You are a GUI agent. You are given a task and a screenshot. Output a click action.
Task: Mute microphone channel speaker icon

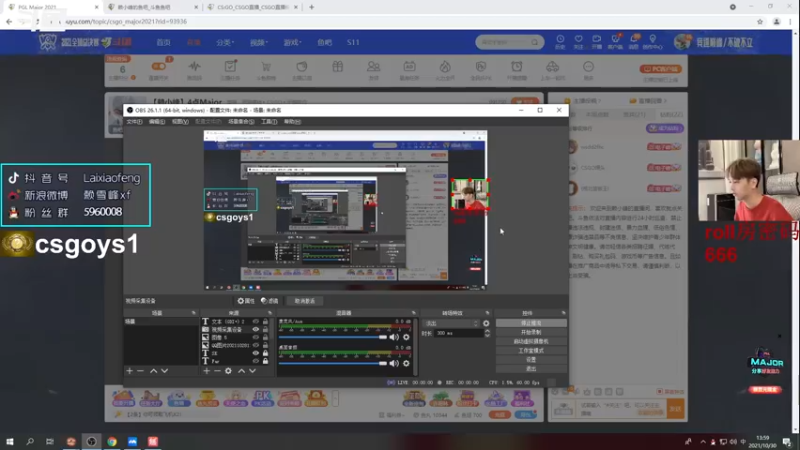pos(394,337)
